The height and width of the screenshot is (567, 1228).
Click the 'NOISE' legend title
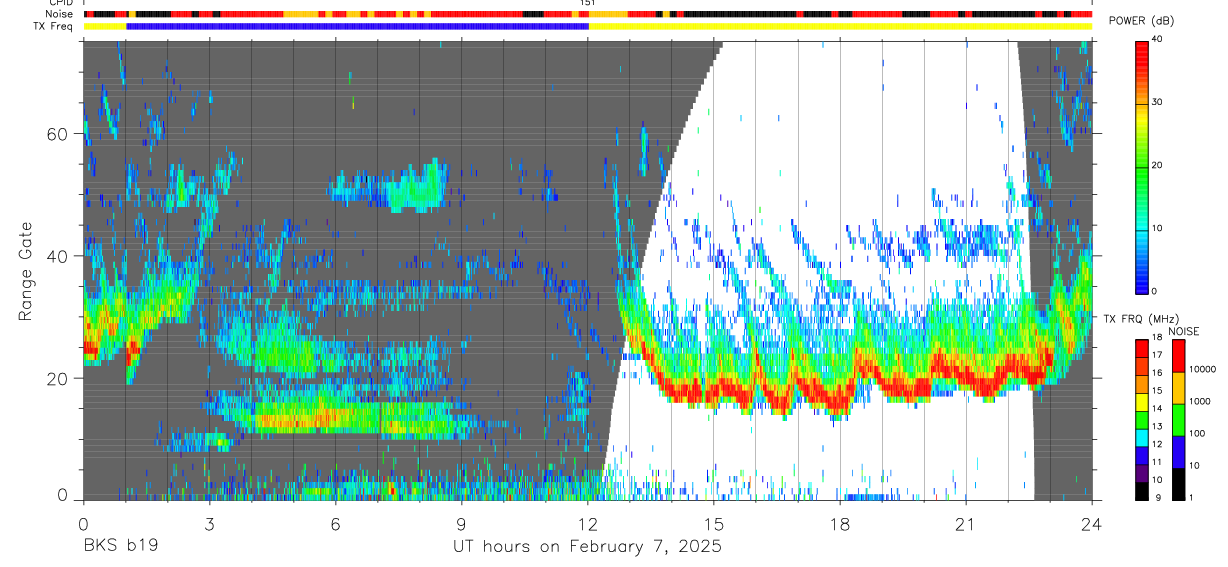(x=1185, y=331)
